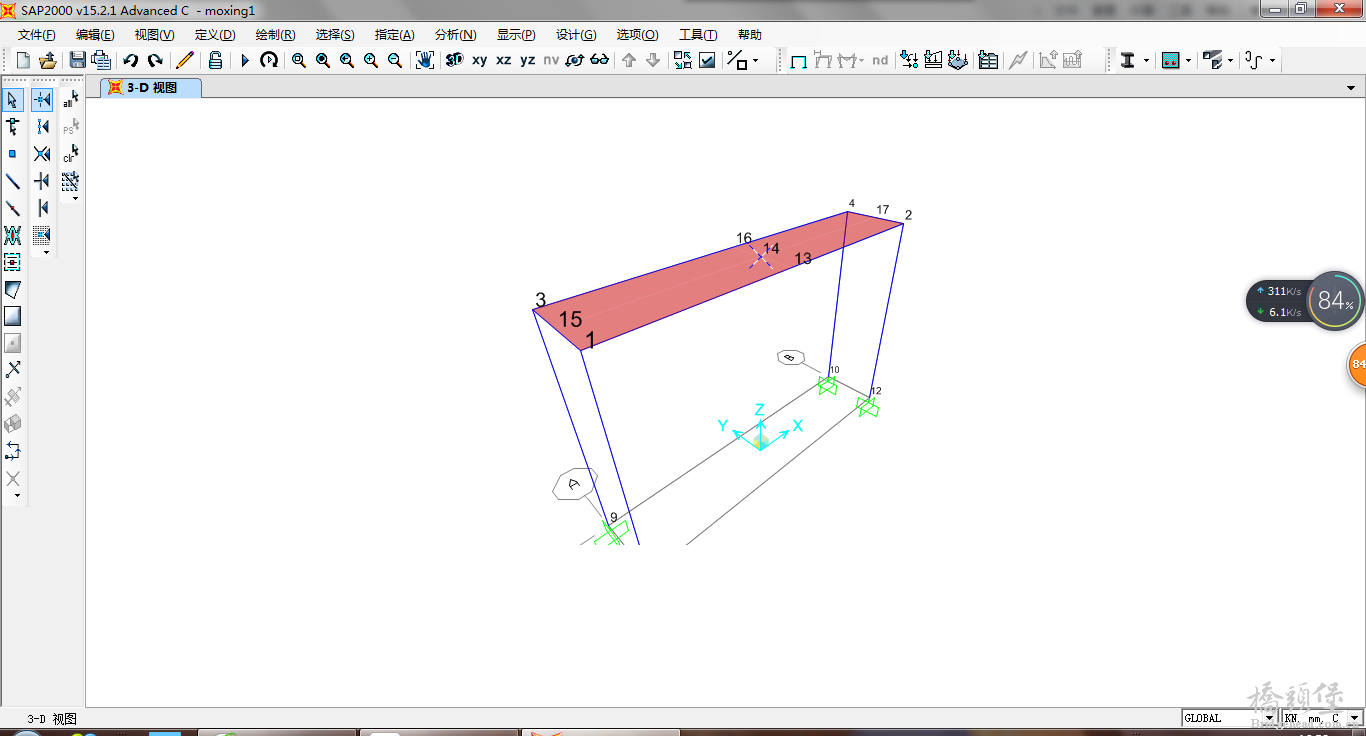Open a model file with the folder icon

click(x=47, y=60)
